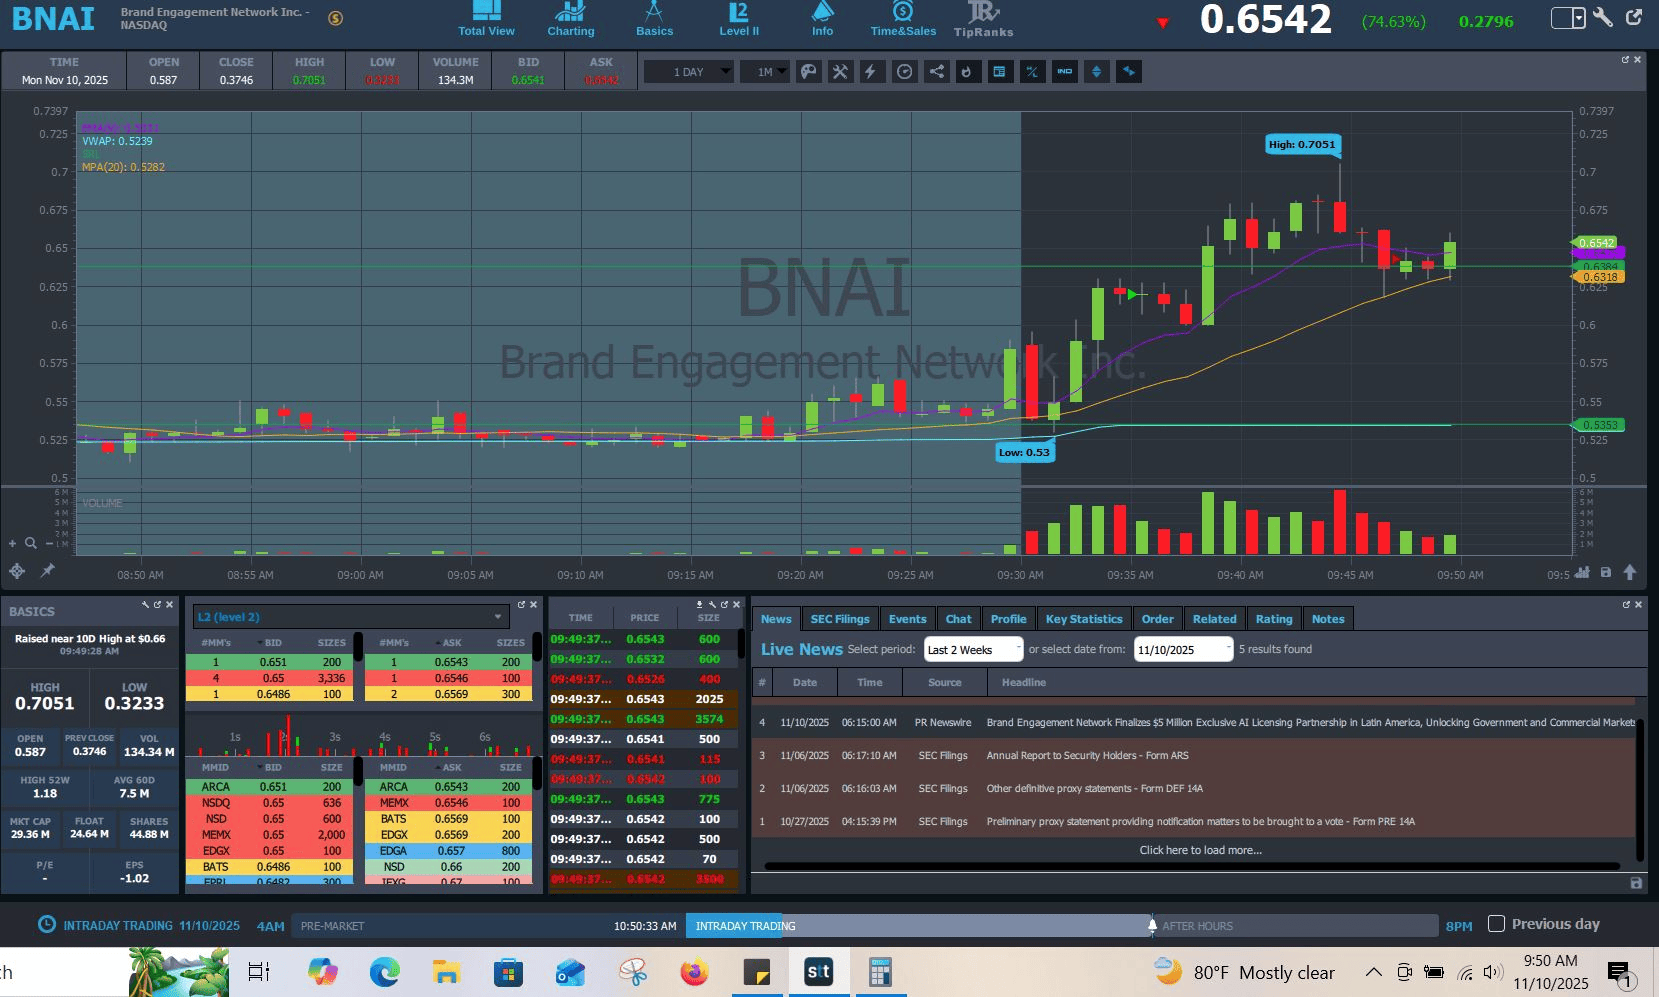Screen dimensions: 1659x997
Task: Switch to the Events tab
Action: click(x=907, y=619)
